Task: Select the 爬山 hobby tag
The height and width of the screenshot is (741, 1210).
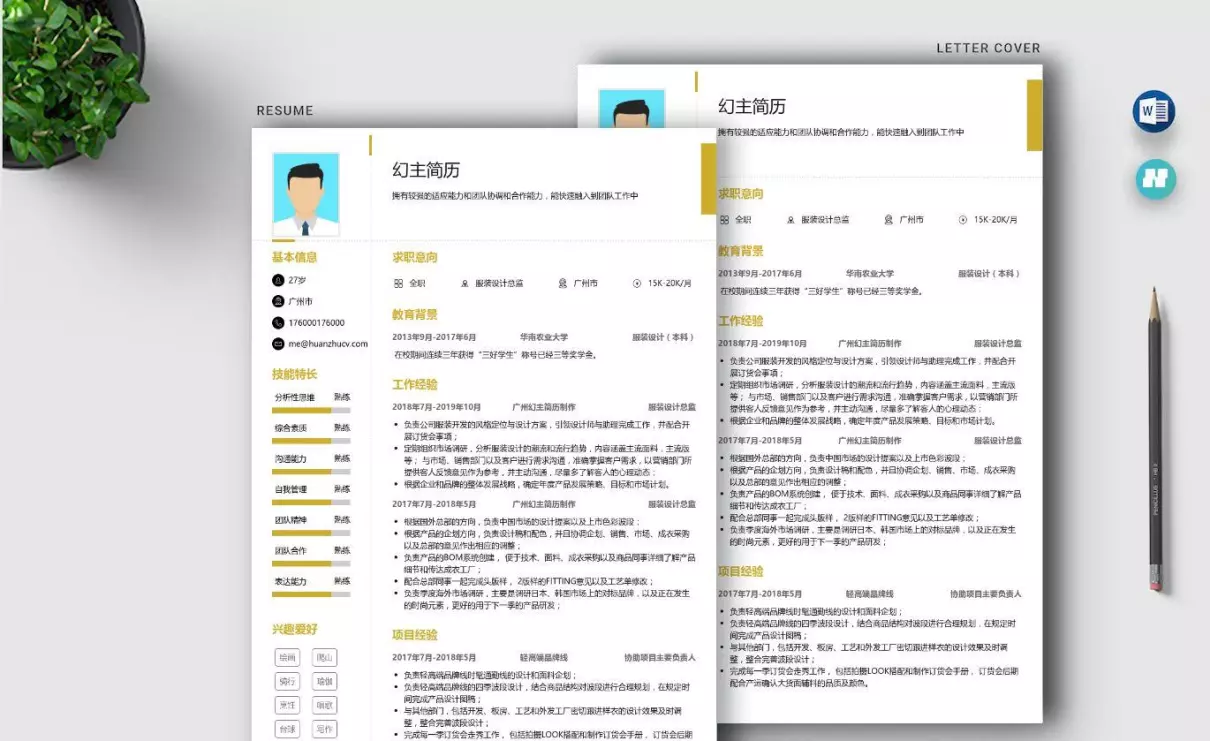Action: coord(324,657)
